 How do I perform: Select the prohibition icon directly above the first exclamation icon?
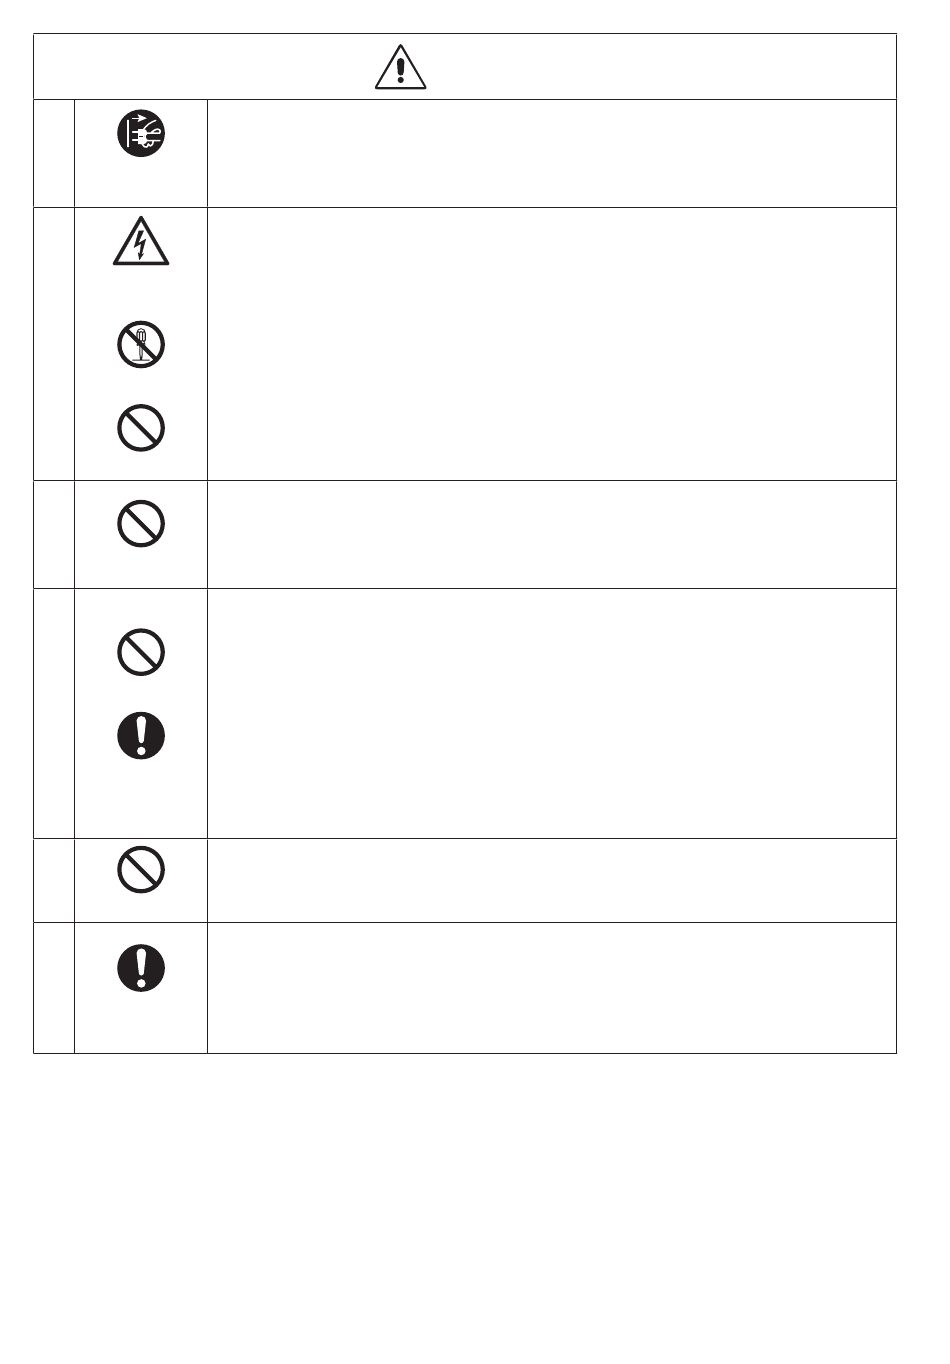click(x=141, y=652)
